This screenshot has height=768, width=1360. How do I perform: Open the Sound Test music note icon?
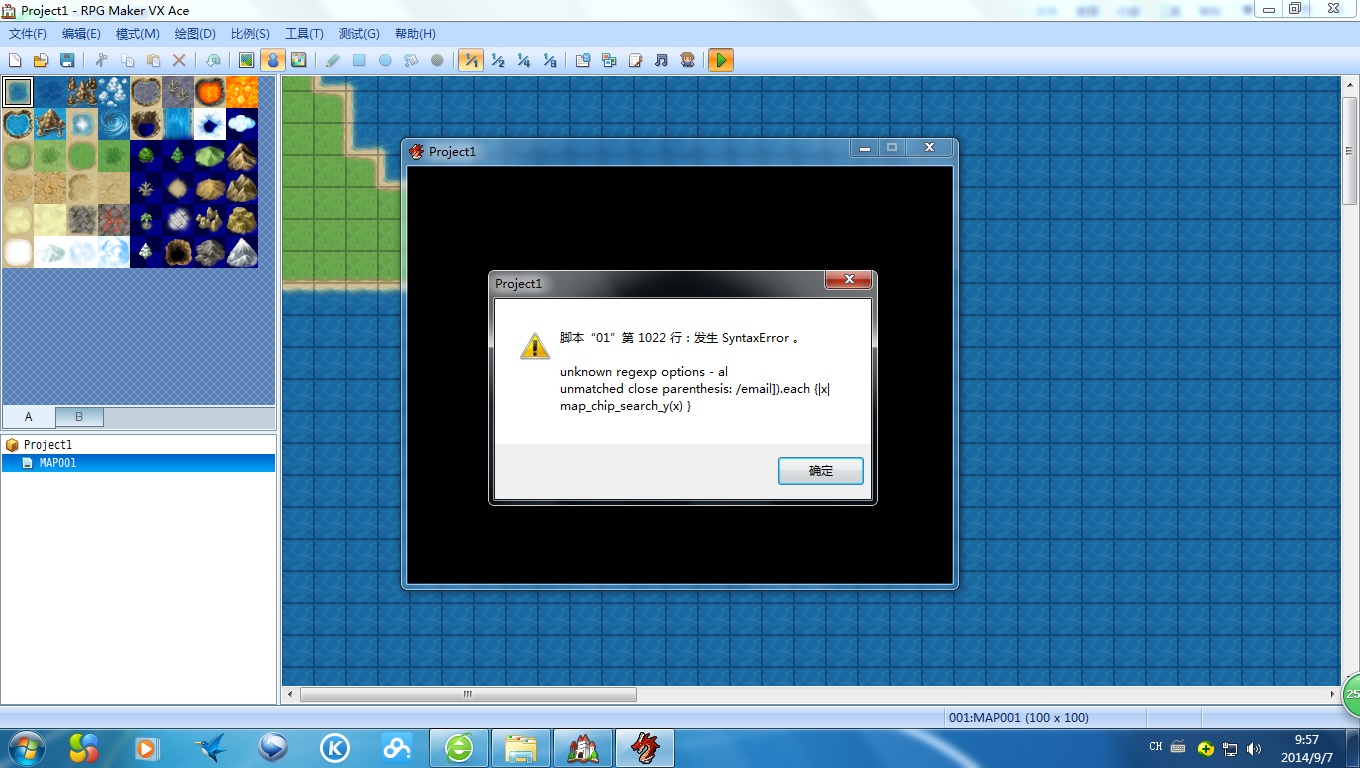[x=661, y=60]
